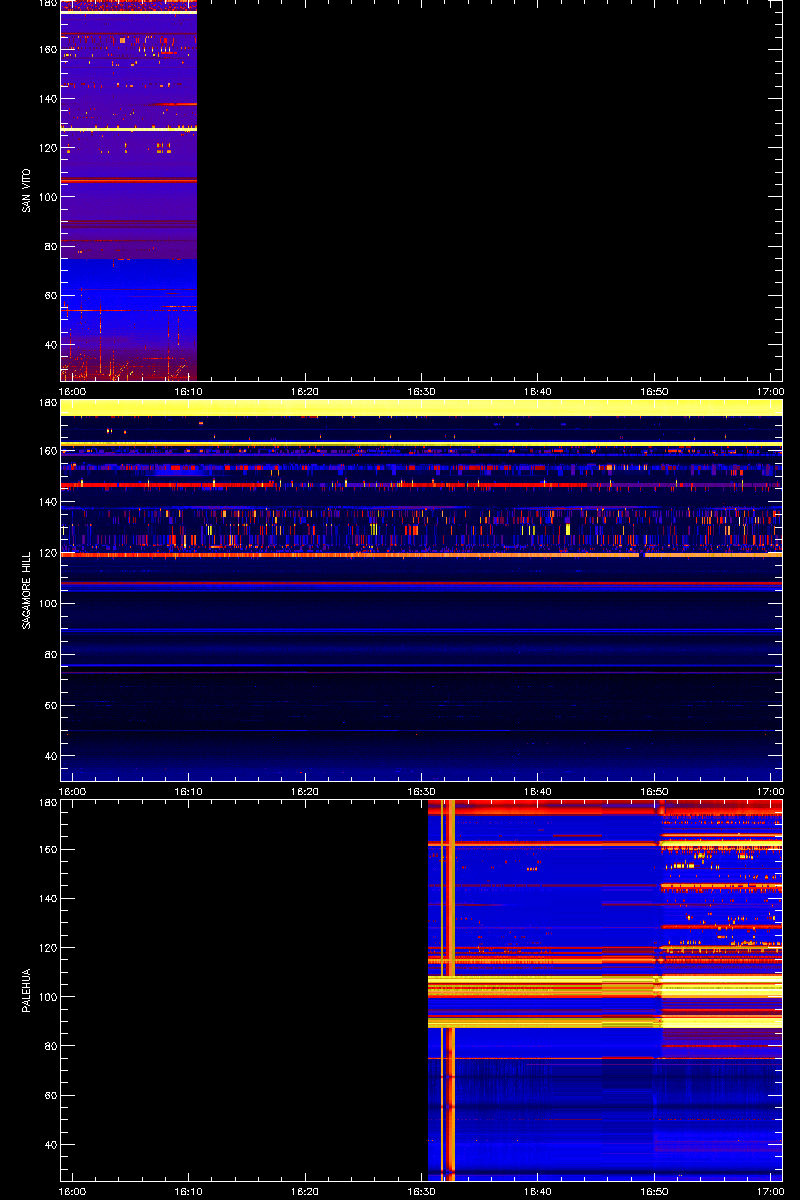Click the 160 frequency label on San Vito axis
Image resolution: width=800 pixels, height=1200 pixels.
point(46,49)
